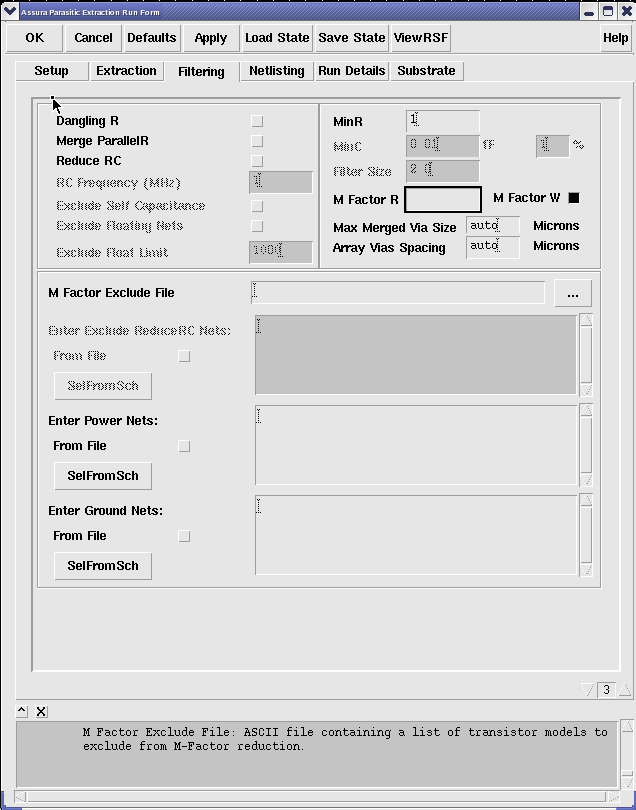The height and width of the screenshot is (810, 636).
Task: Click the Power Nets text area
Action: tap(416, 445)
